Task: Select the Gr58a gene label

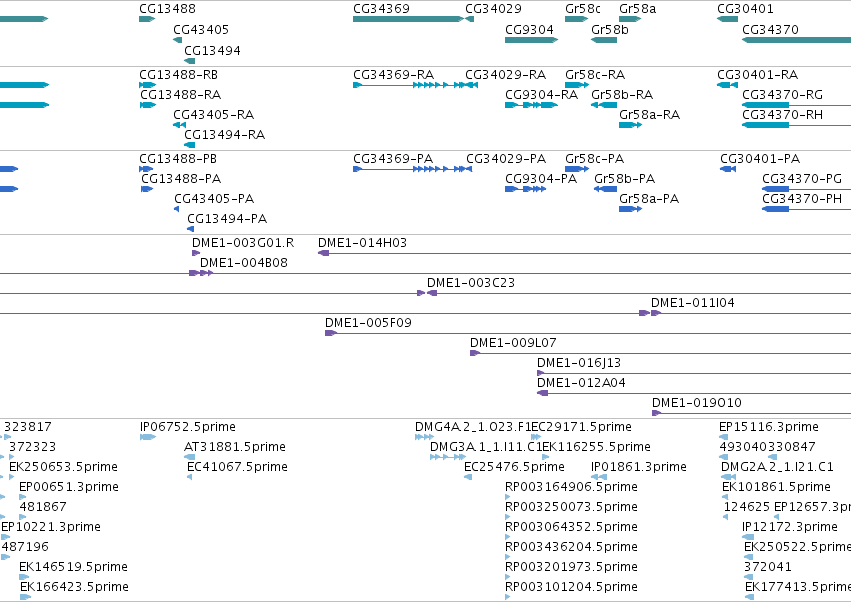Action: tap(638, 9)
